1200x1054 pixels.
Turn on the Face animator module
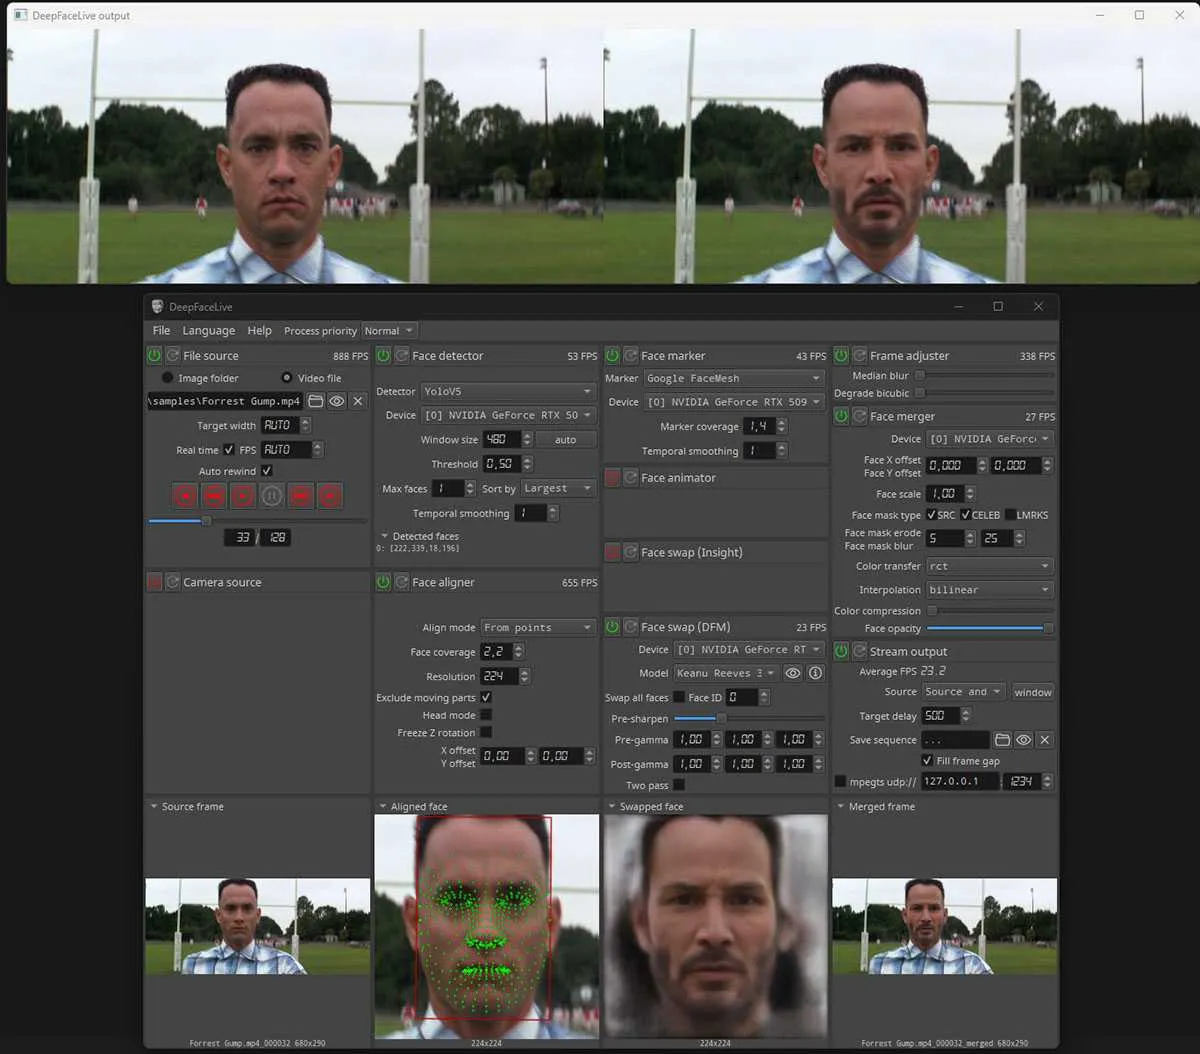[612, 478]
